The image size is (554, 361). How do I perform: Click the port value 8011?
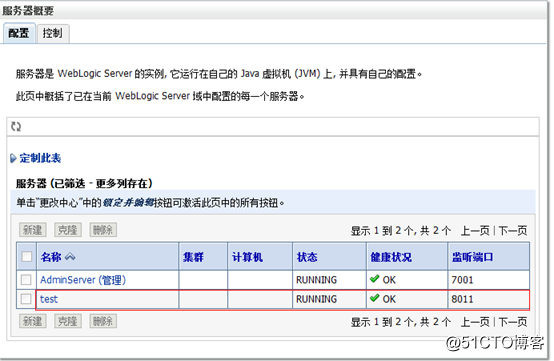point(462,299)
